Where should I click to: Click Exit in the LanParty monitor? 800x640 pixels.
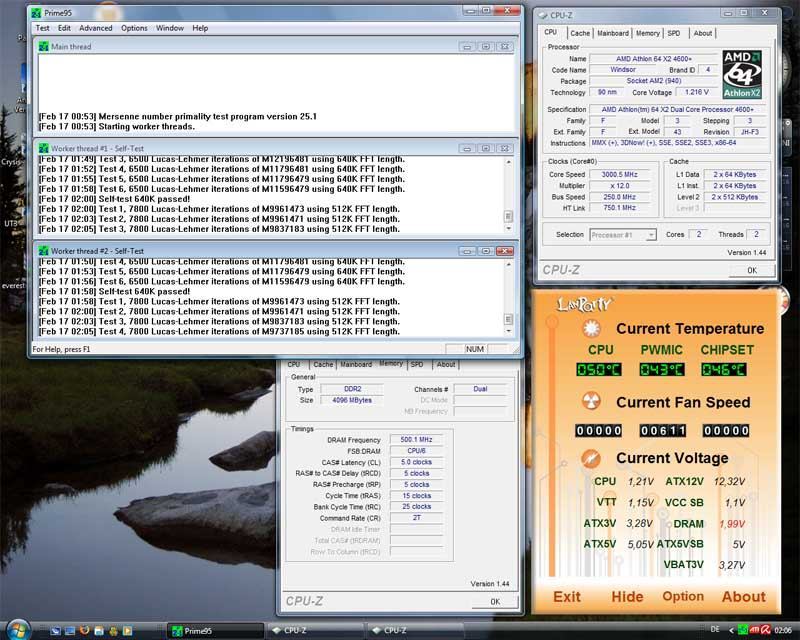pyautogui.click(x=567, y=597)
